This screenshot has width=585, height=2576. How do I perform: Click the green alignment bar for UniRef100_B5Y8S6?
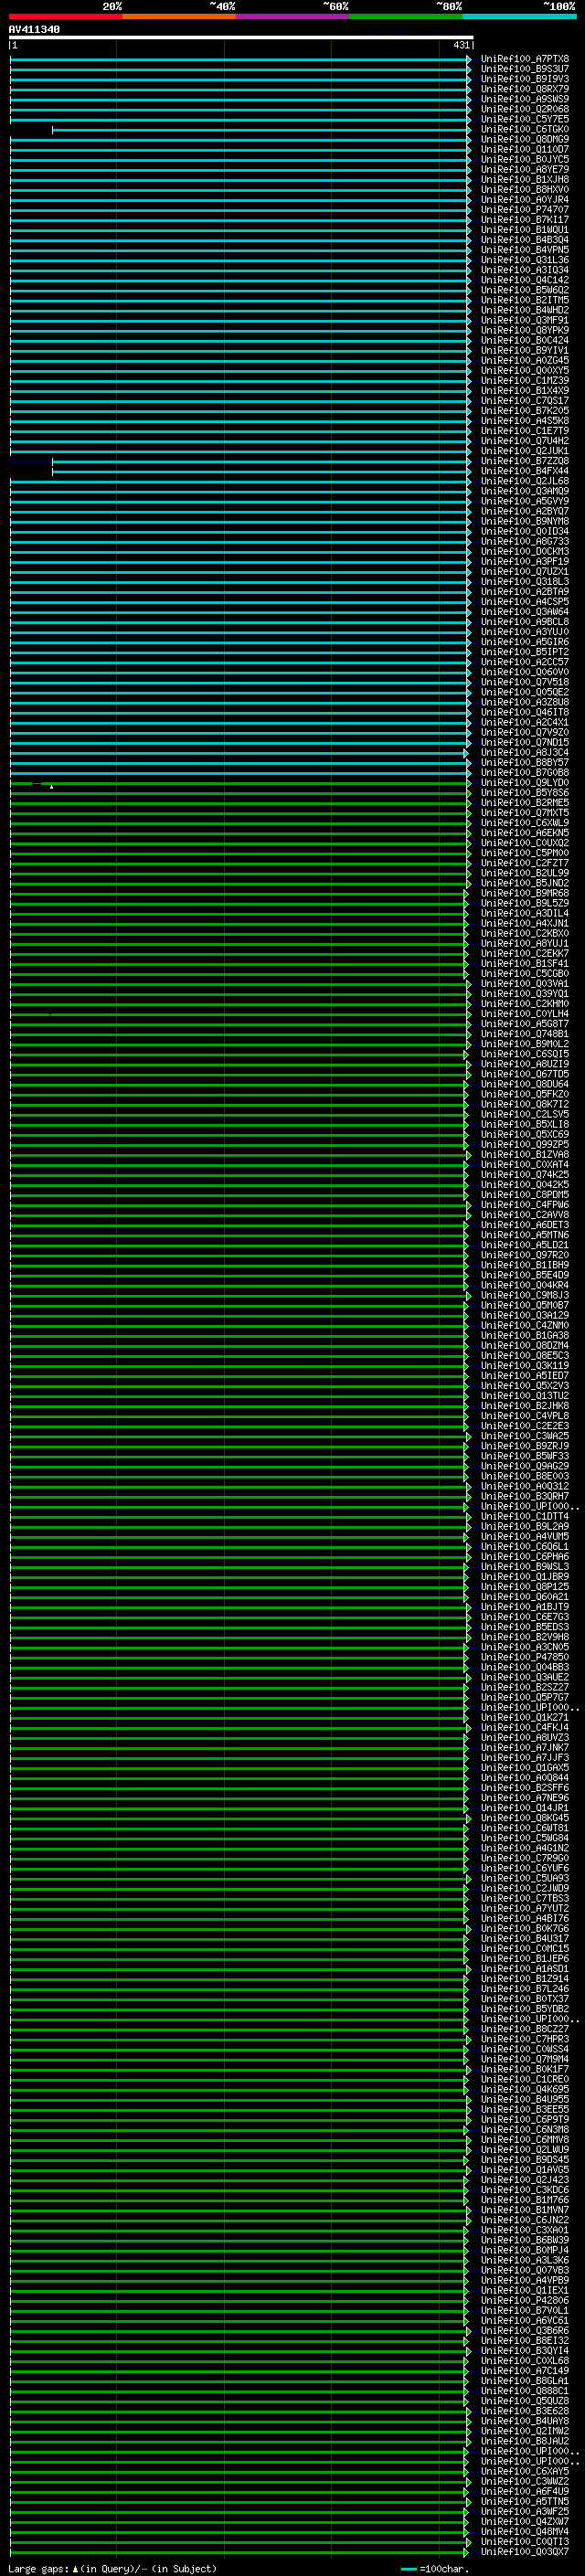[x=240, y=793]
